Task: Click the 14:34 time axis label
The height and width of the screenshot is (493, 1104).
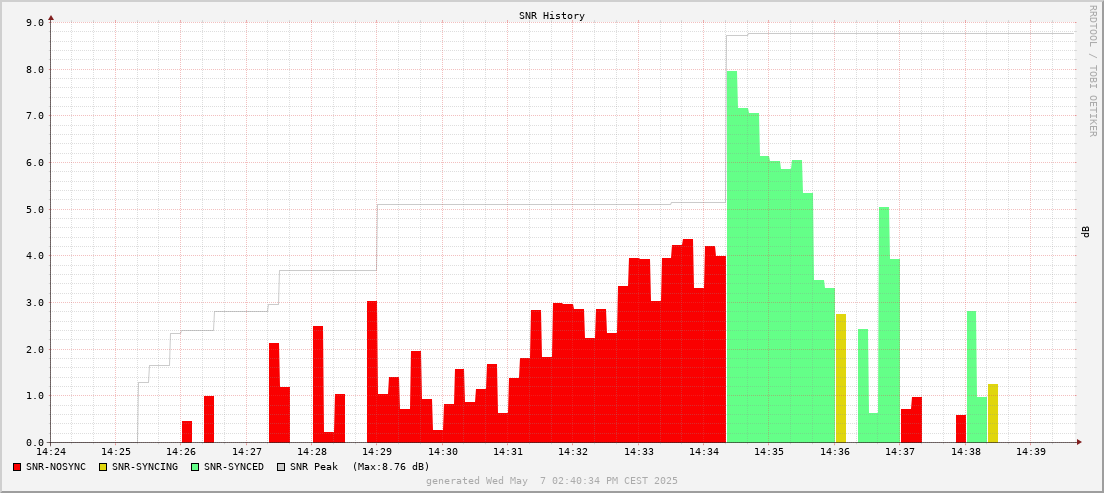Action: (703, 451)
